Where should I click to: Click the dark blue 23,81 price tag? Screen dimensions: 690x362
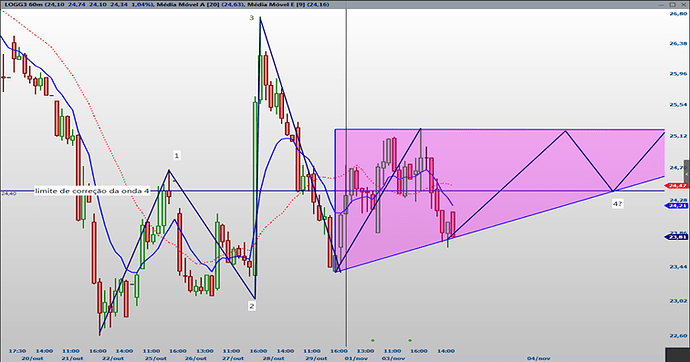coord(677,237)
